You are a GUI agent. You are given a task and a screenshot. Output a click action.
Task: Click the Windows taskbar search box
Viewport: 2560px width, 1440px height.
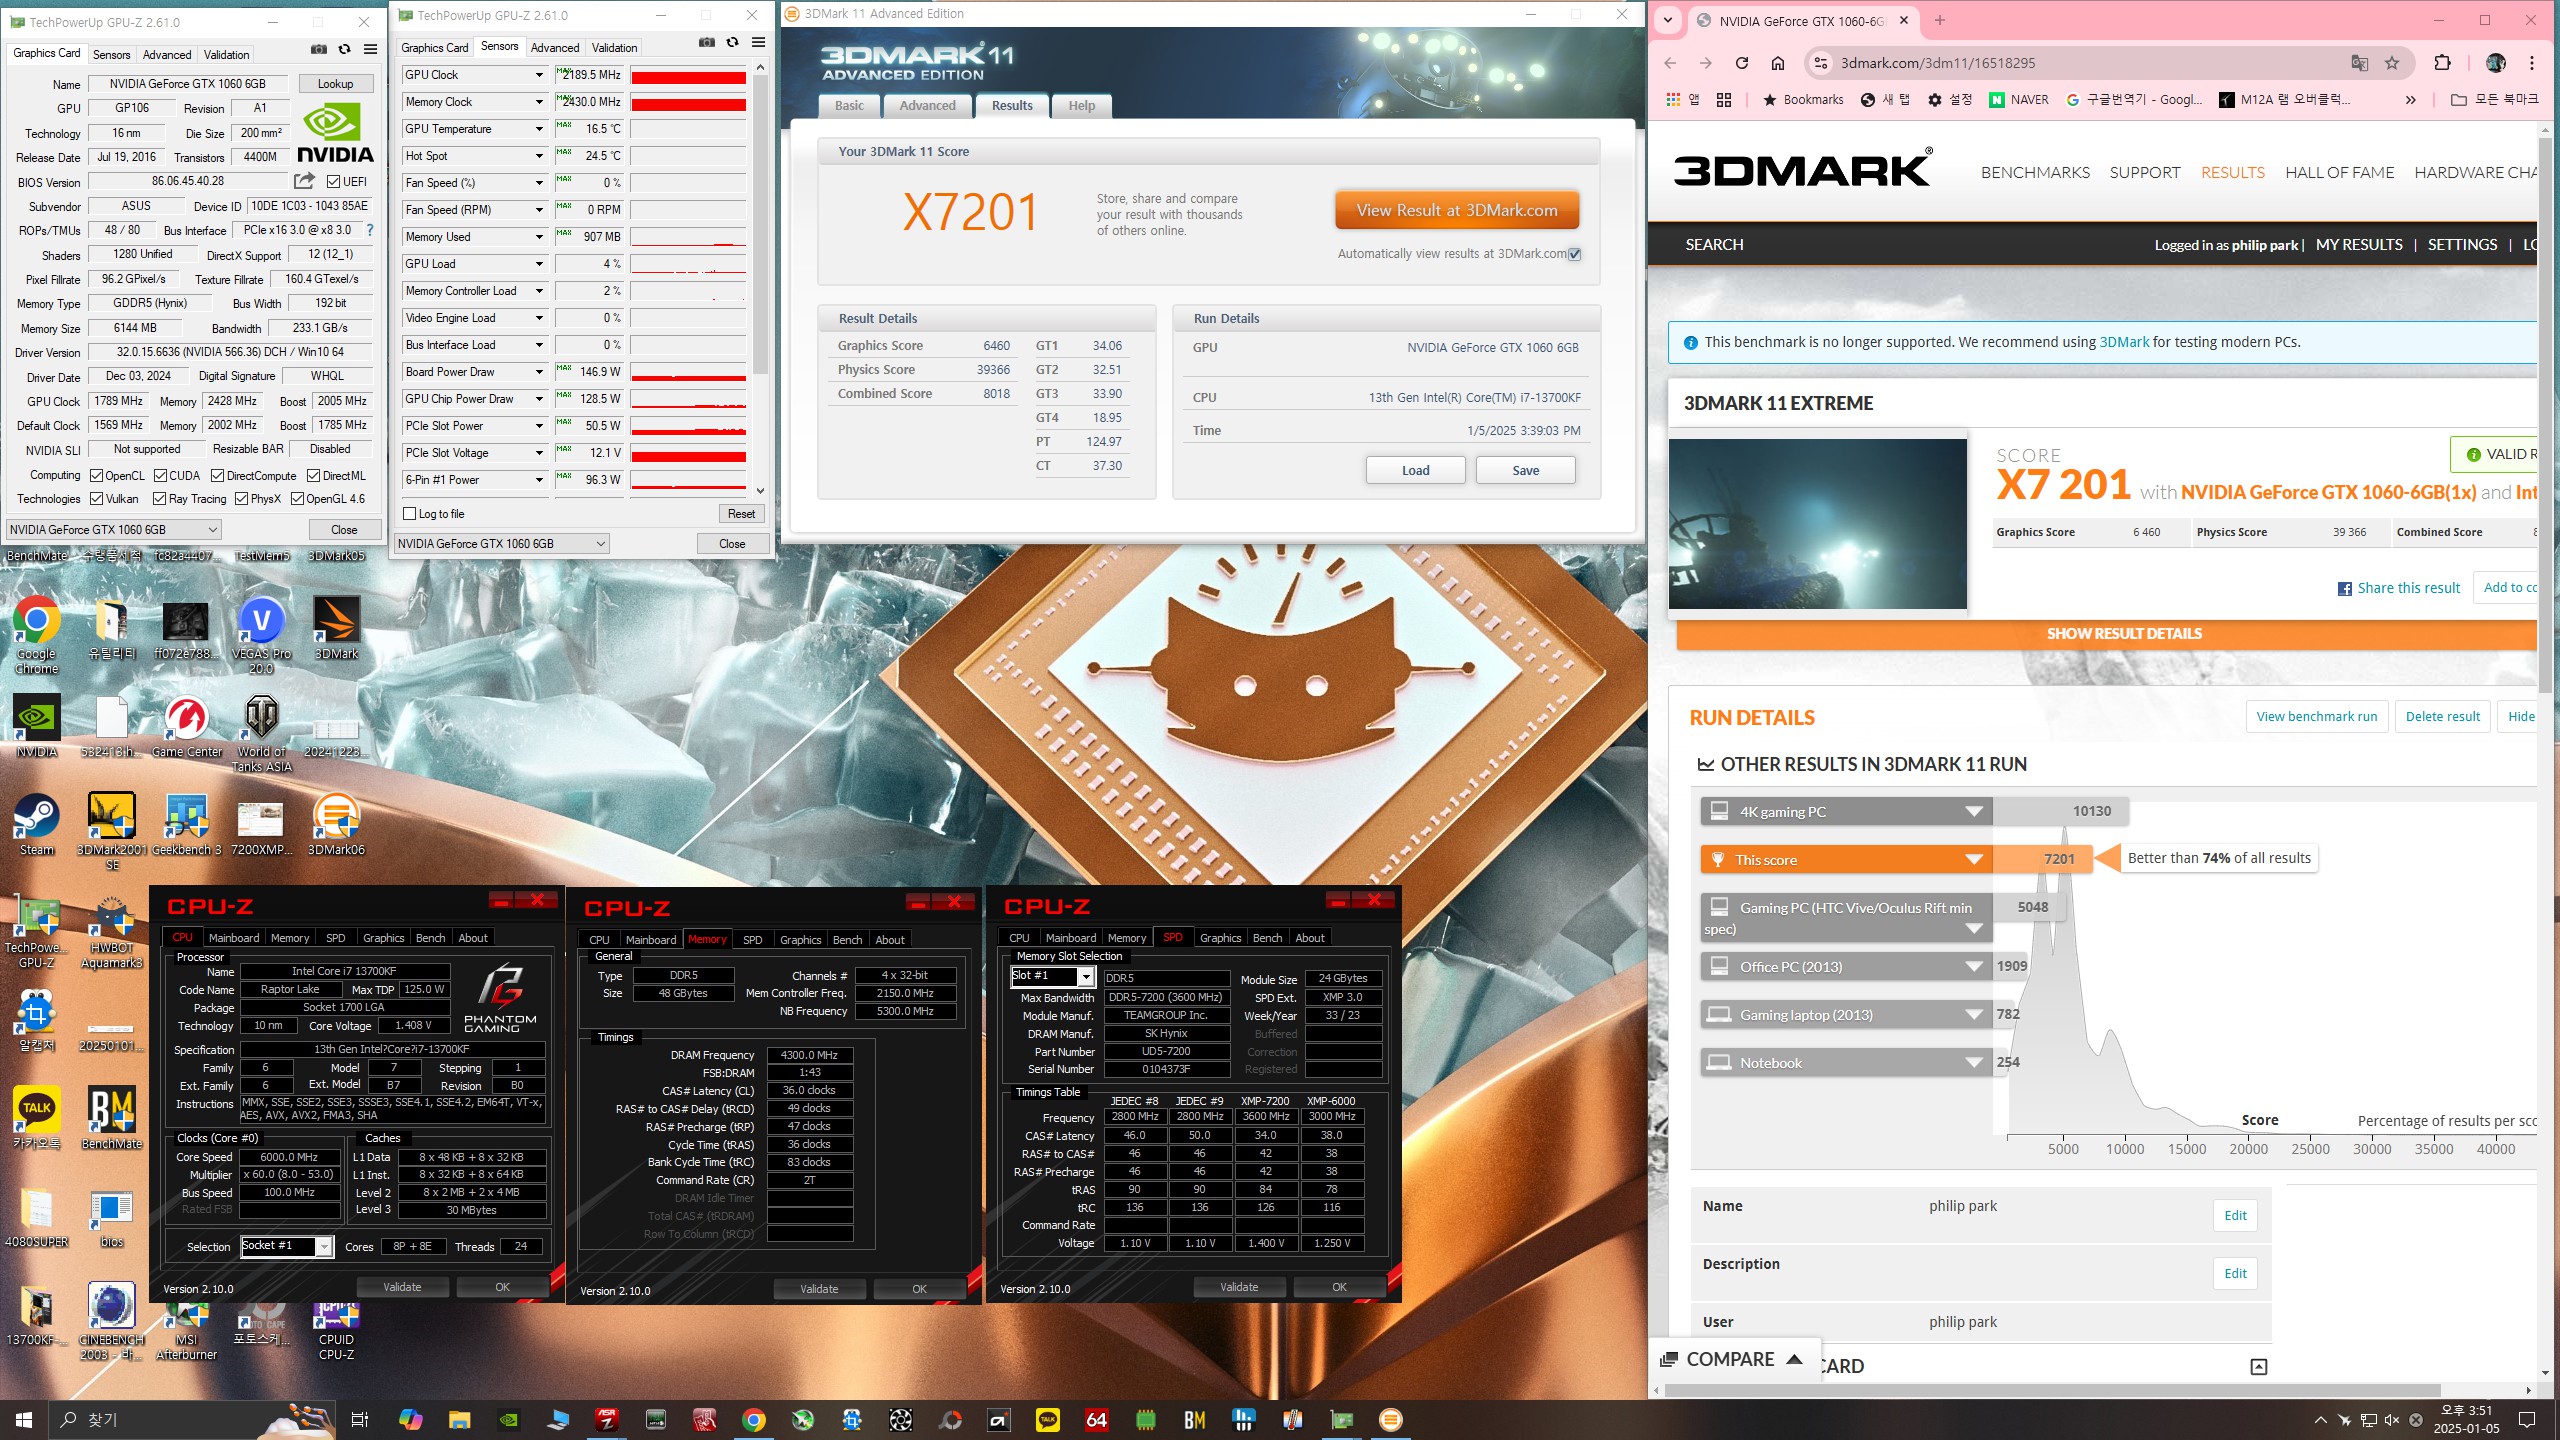(190, 1419)
